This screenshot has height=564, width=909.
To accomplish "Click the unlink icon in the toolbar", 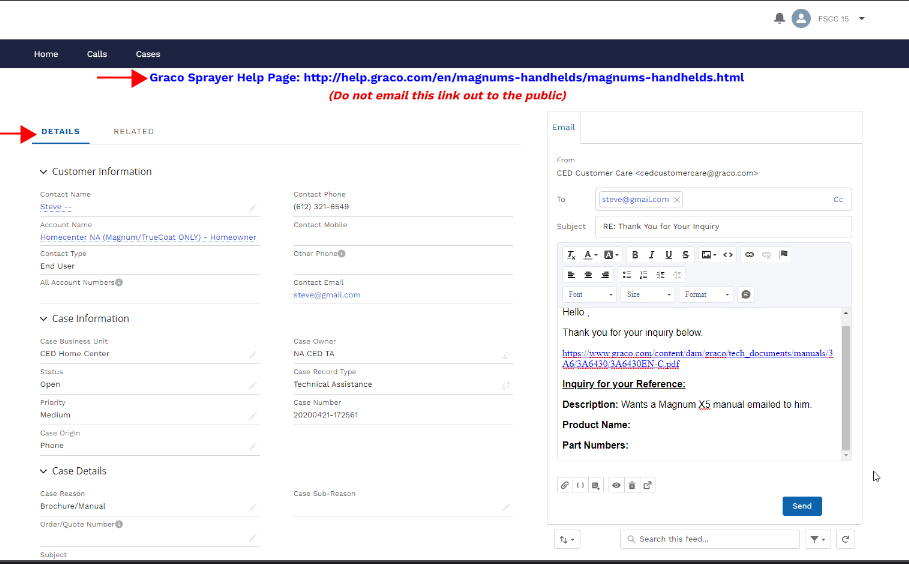I will click(766, 255).
